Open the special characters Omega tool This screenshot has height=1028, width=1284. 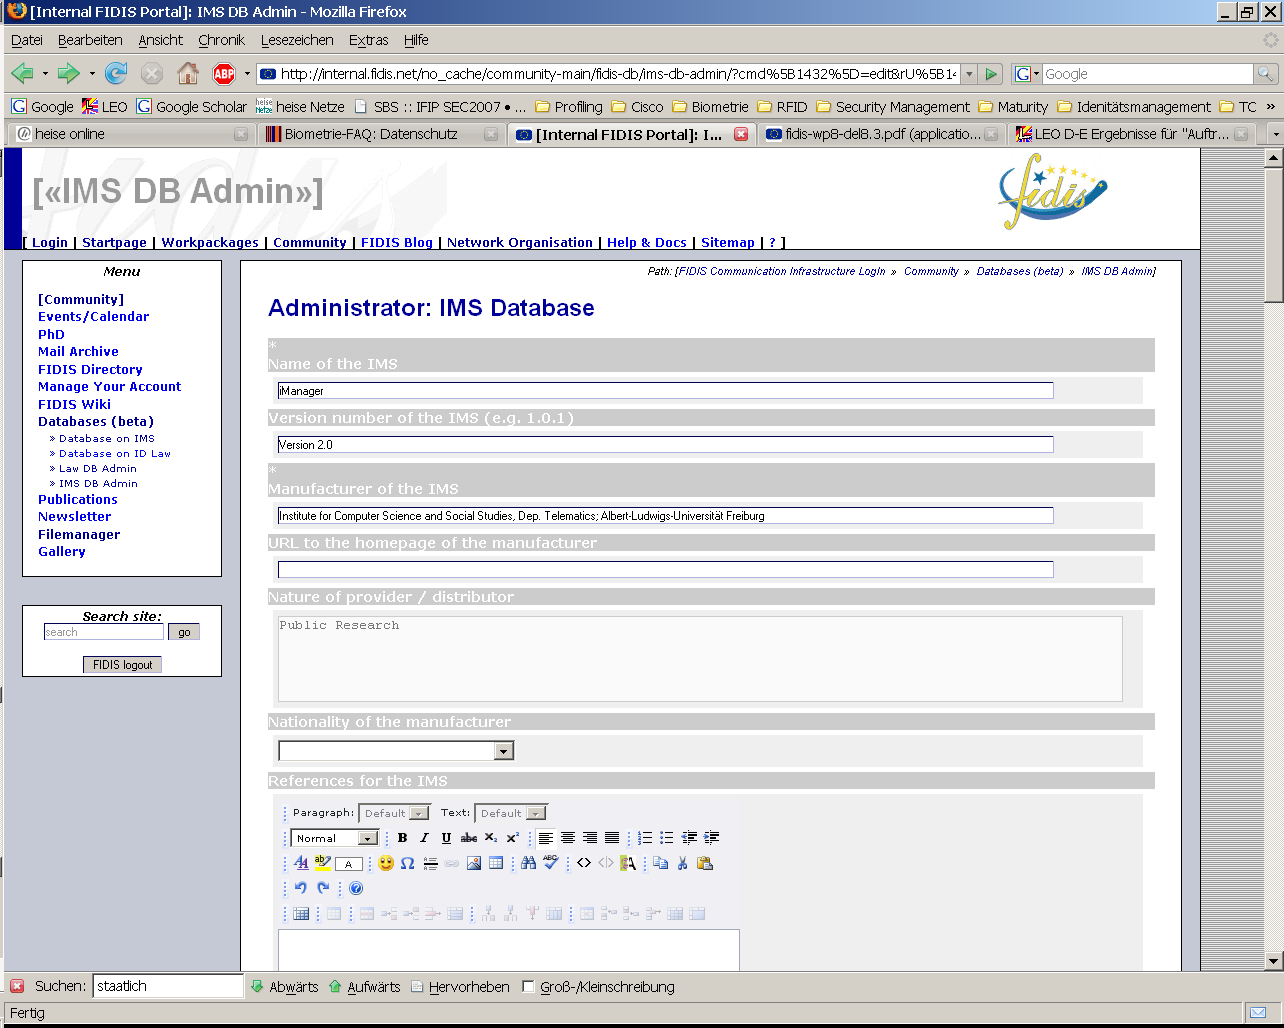(x=407, y=863)
